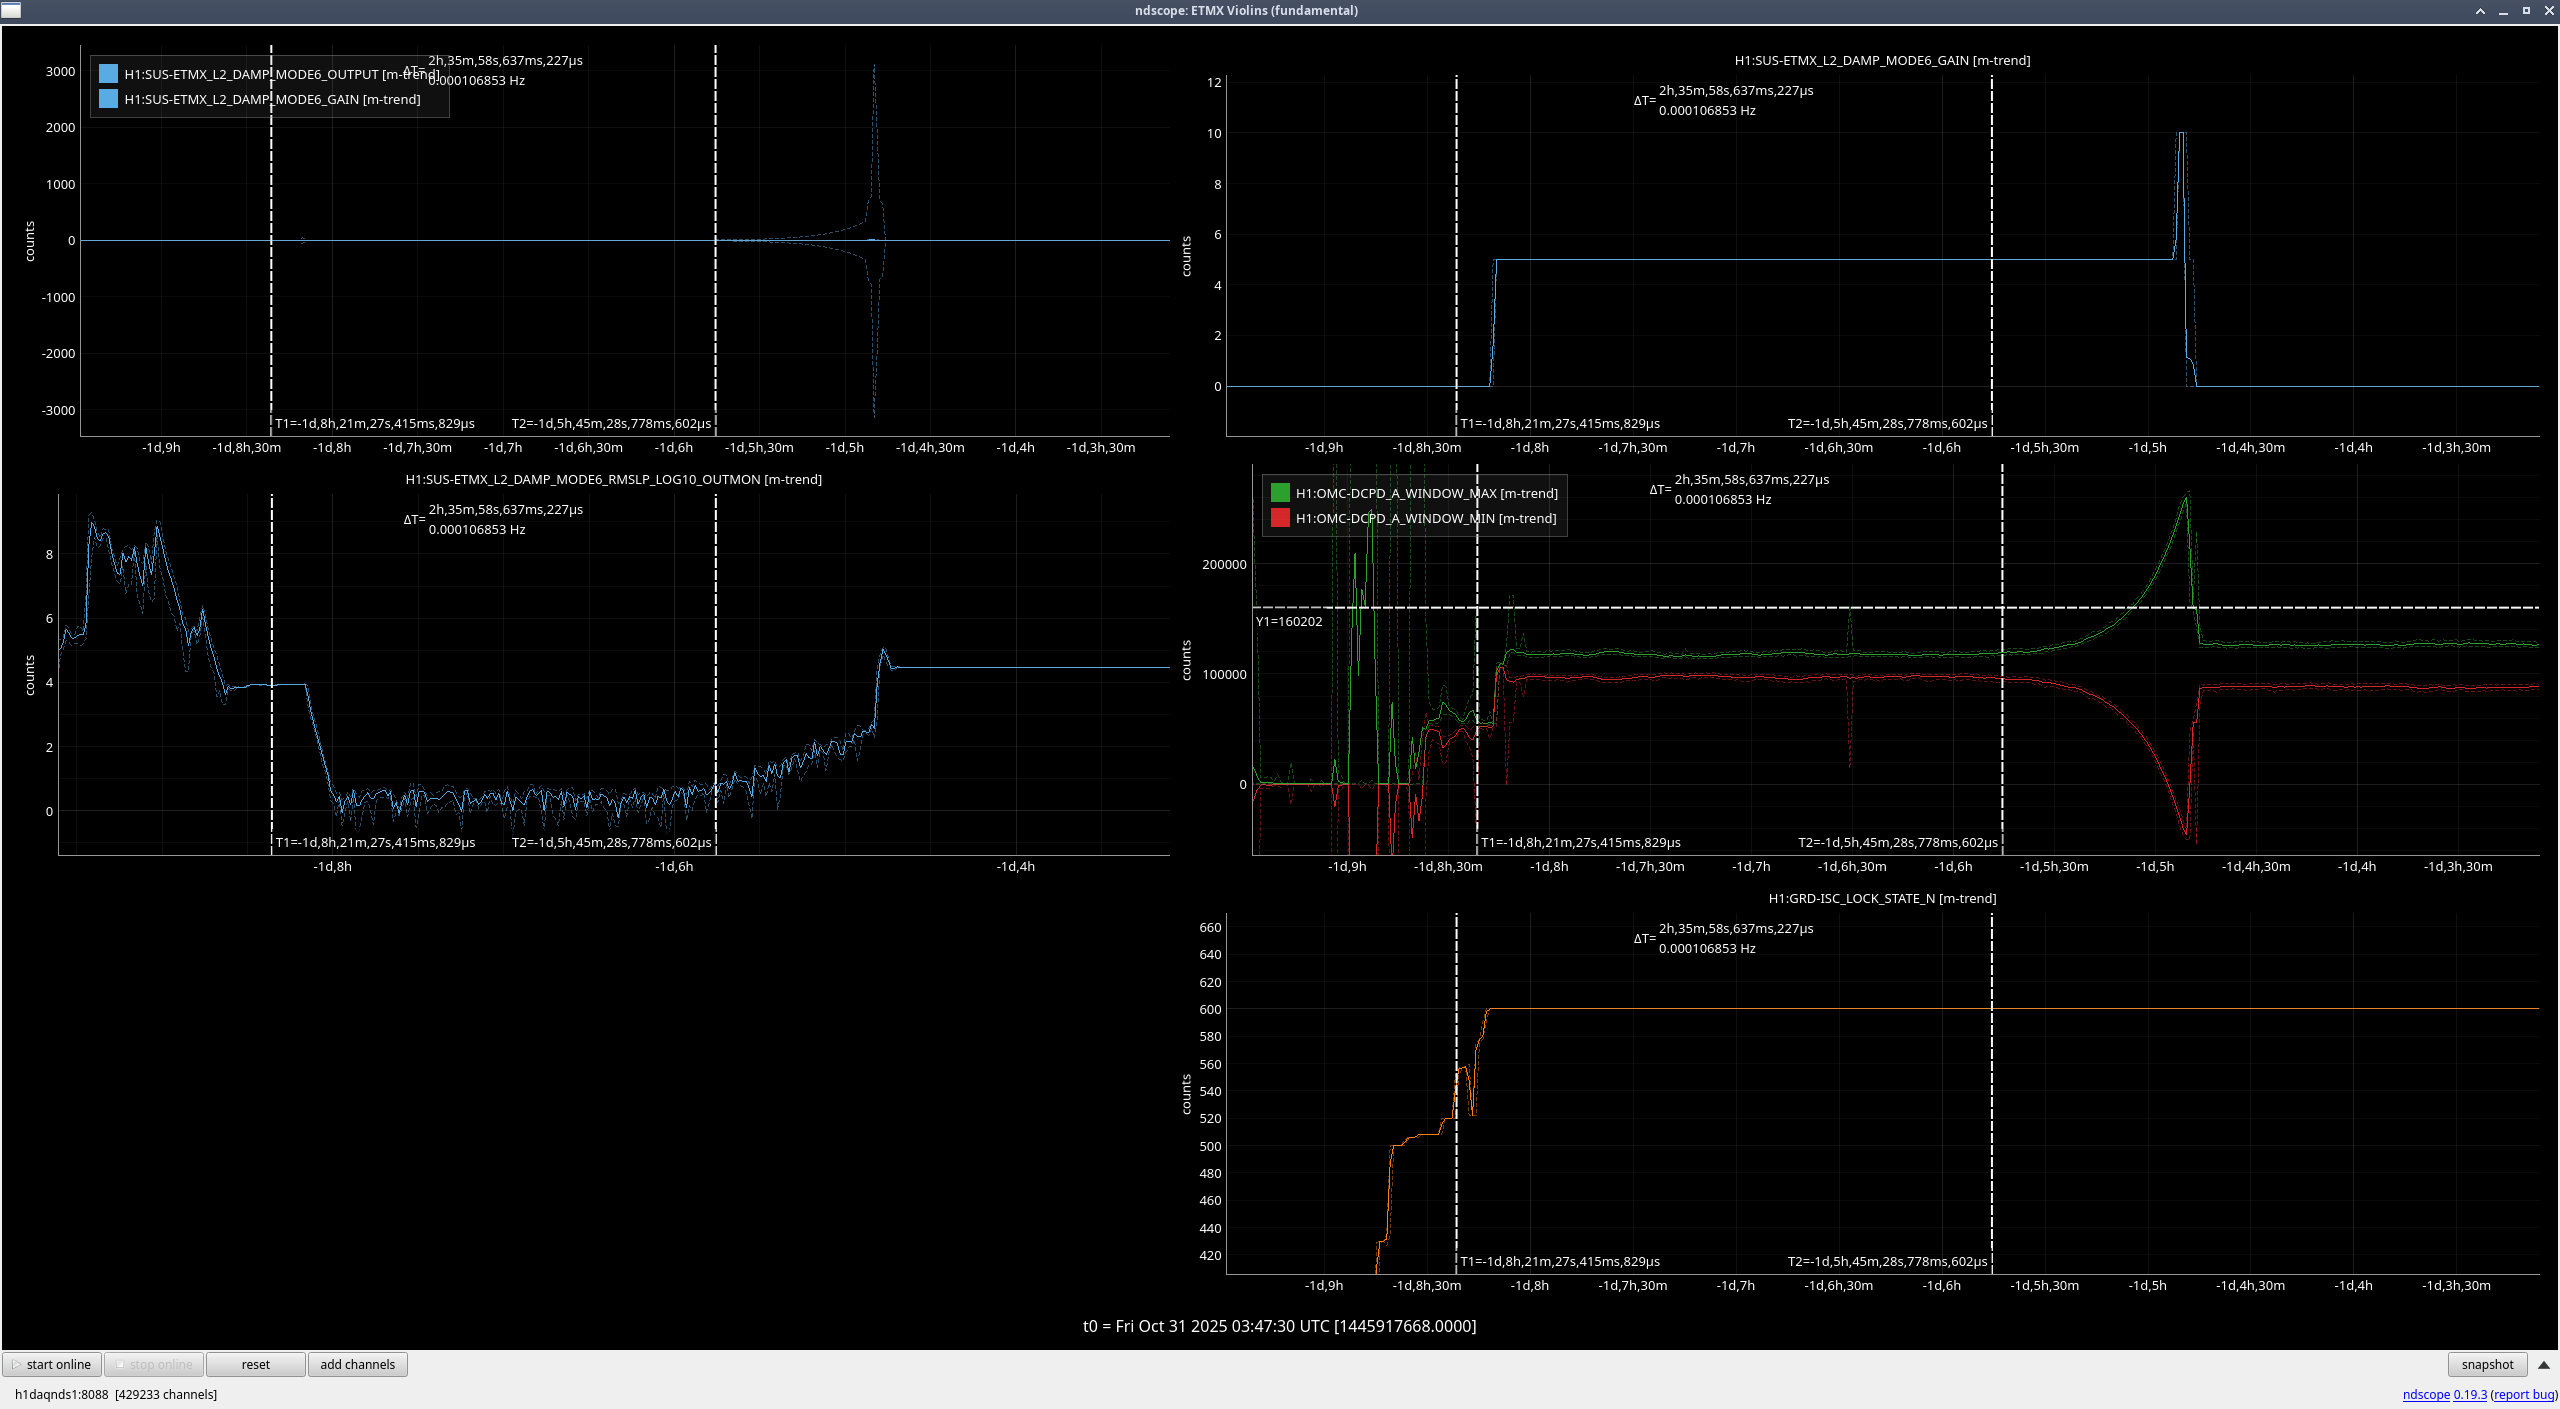Take a snapshot of the plots

[x=2486, y=1364]
